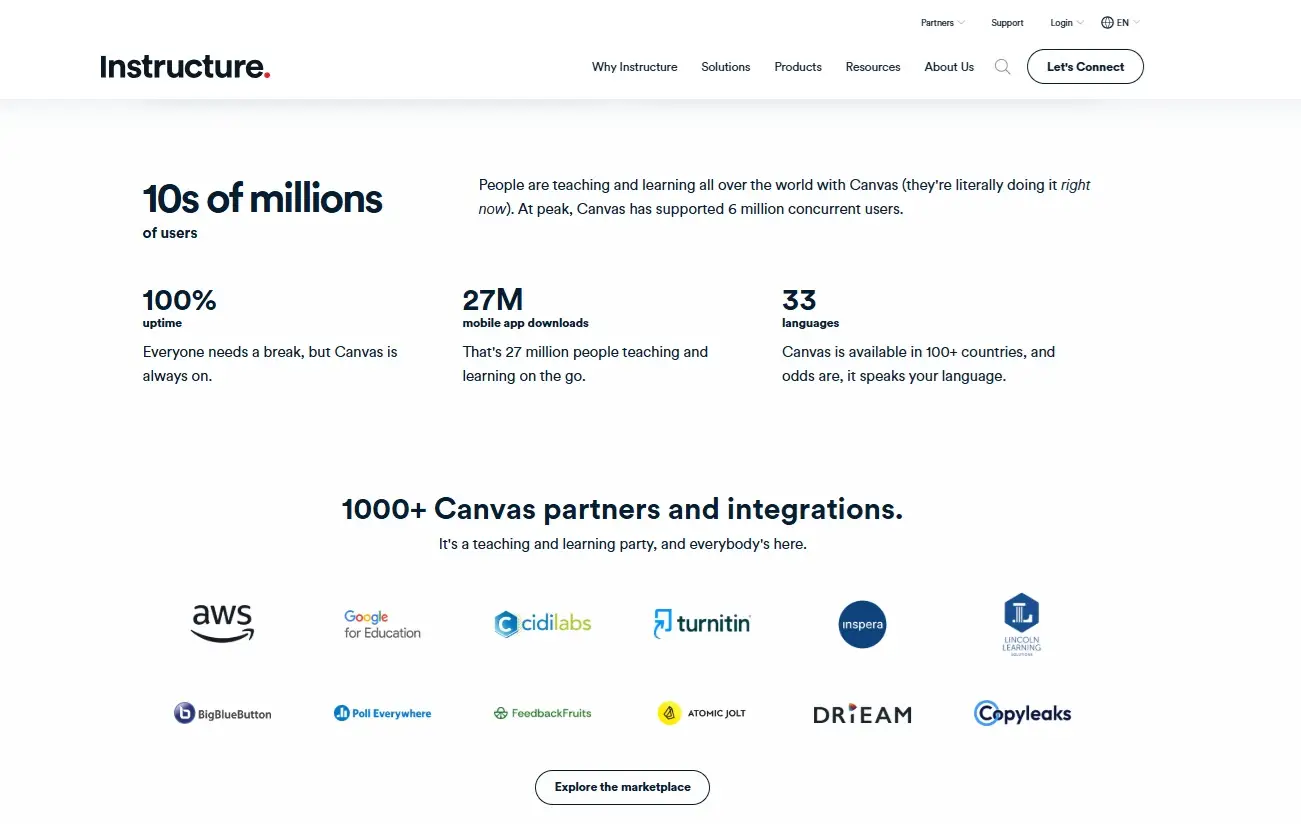
Task: Click the Let's Connect button
Action: tap(1085, 67)
